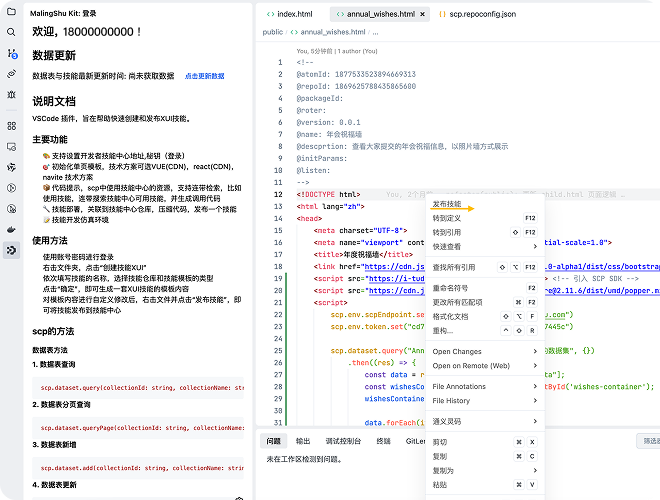Click the https://i-tud script link on line 19
The width and height of the screenshot is (660, 500).
pos(397,279)
